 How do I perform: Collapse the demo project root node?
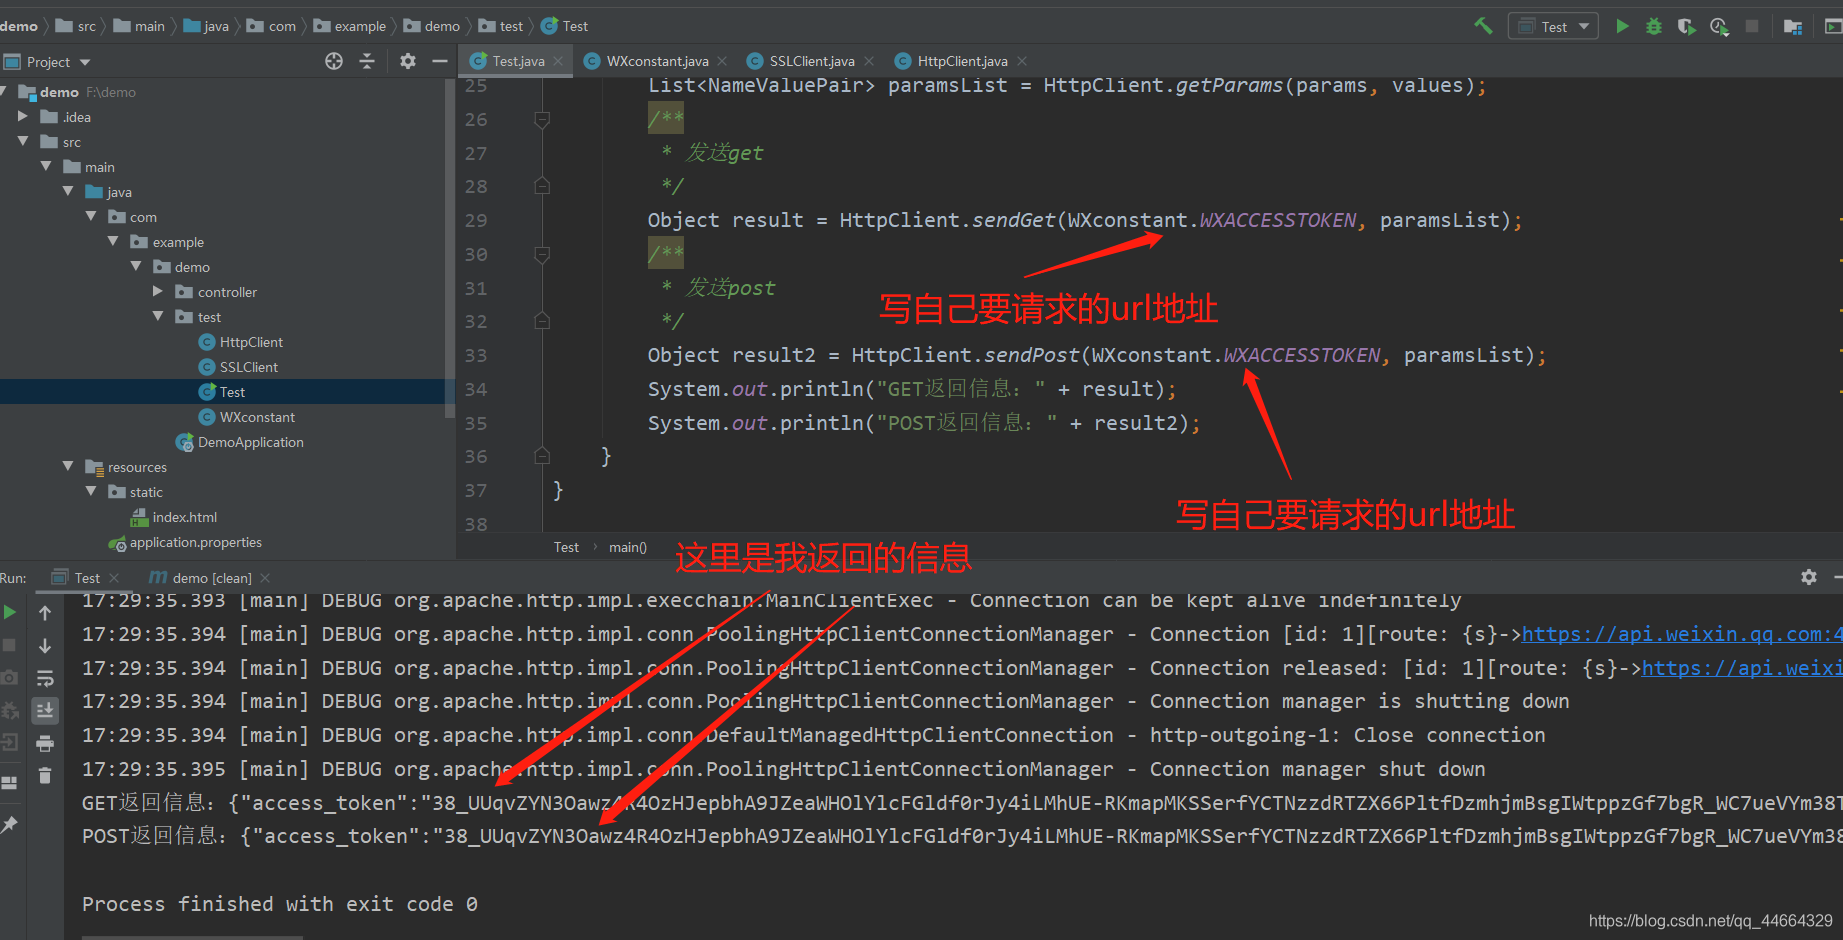click(3, 91)
